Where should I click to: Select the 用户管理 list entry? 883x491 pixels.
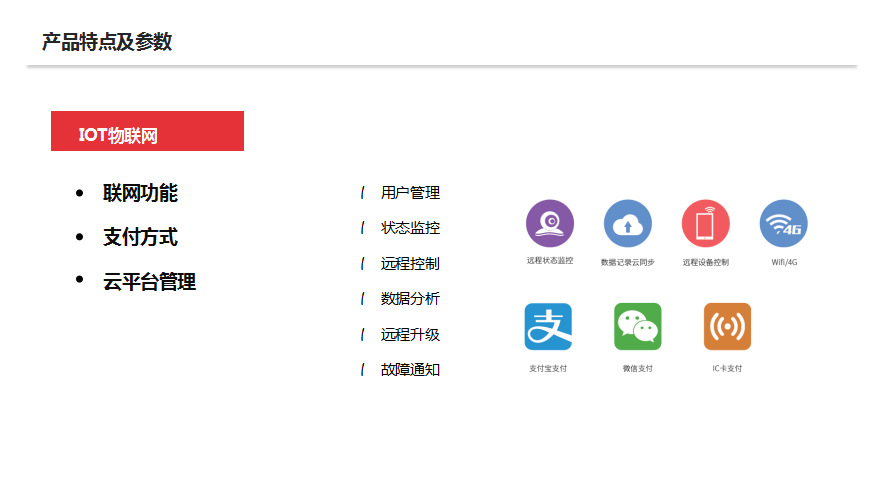click(410, 193)
